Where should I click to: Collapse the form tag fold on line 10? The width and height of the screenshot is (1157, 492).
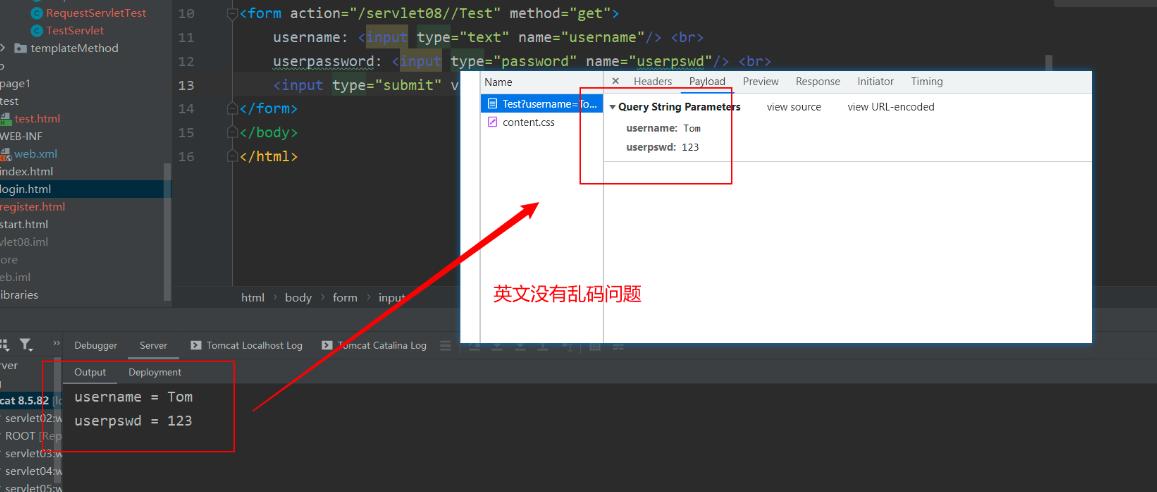pos(233,13)
